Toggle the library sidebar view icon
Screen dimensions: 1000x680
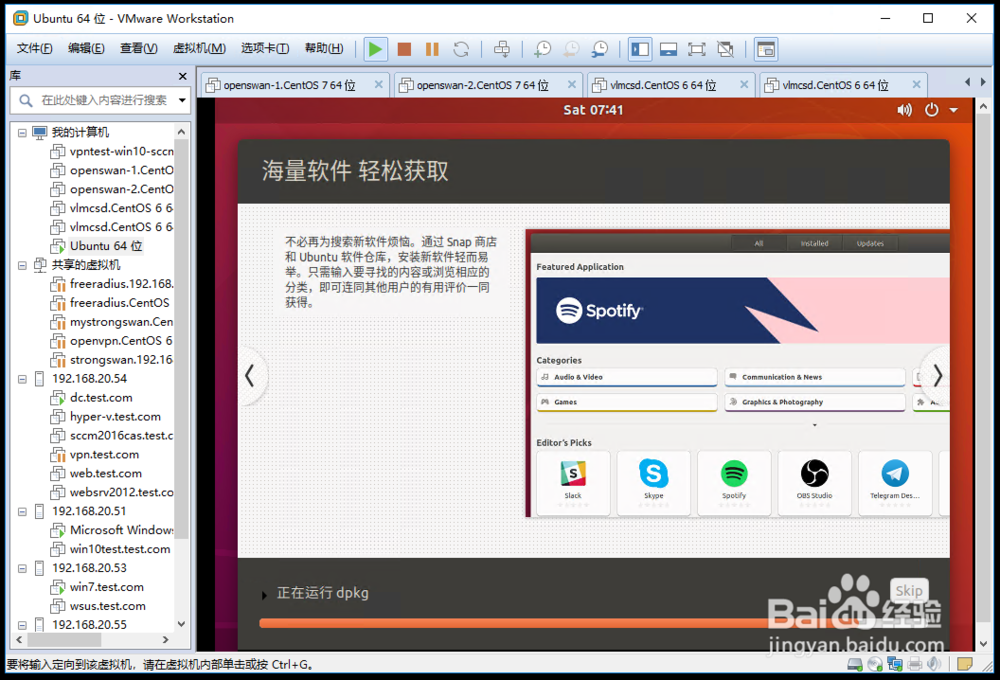(640, 49)
